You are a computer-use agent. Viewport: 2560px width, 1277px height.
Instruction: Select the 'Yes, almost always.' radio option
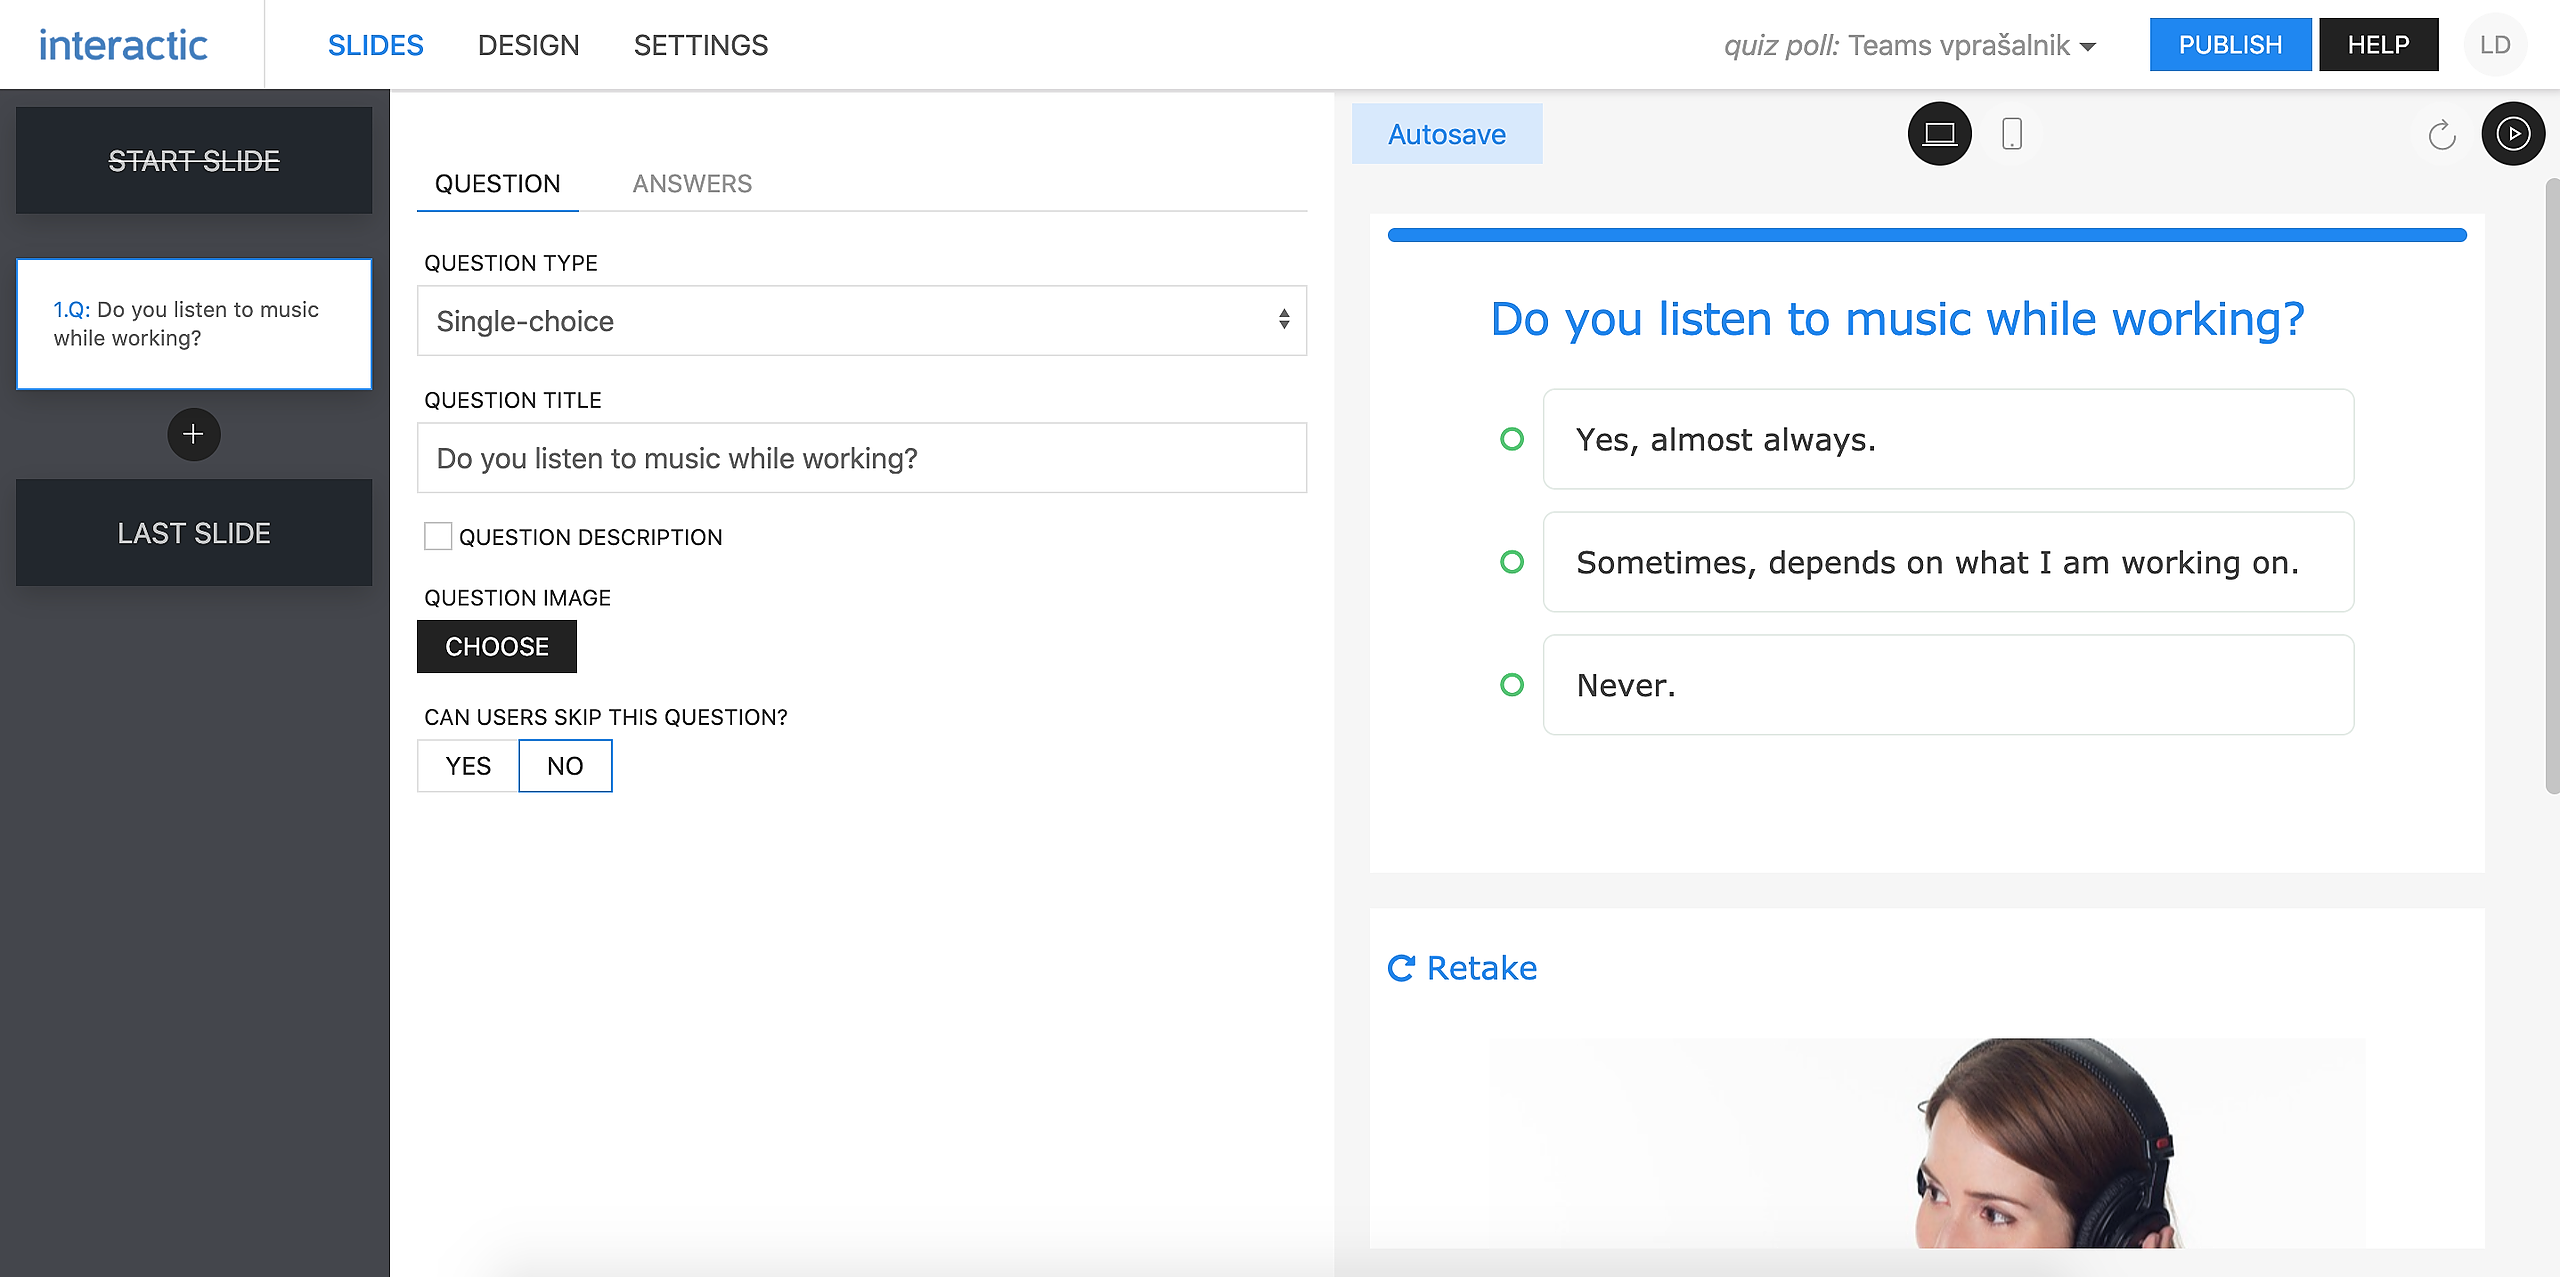coord(1512,439)
